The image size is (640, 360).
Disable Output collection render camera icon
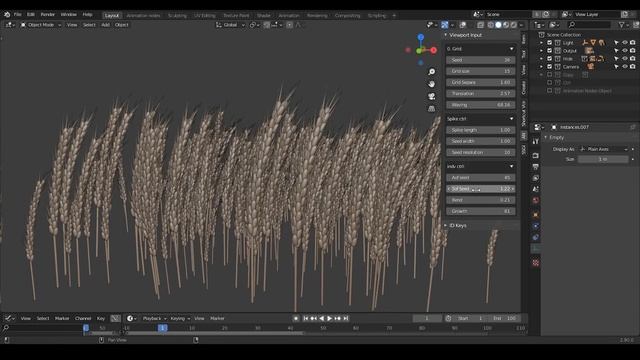coord(633,51)
